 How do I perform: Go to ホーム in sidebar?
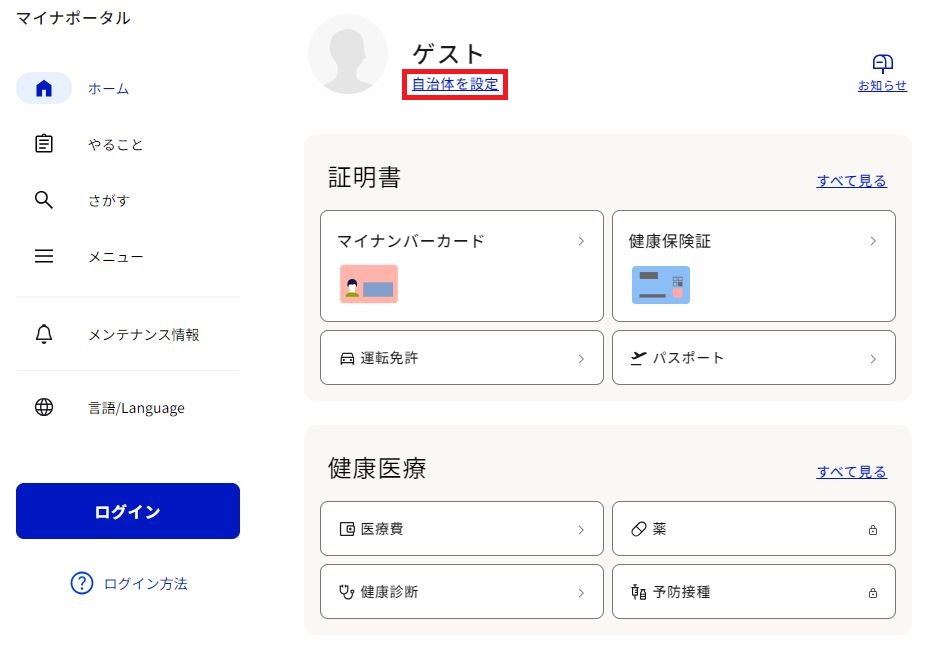click(108, 88)
